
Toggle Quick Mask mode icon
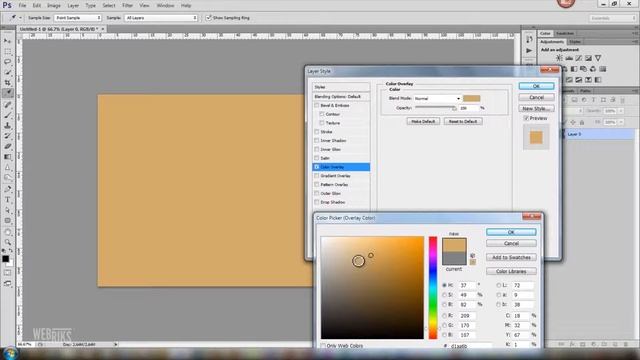[7, 273]
